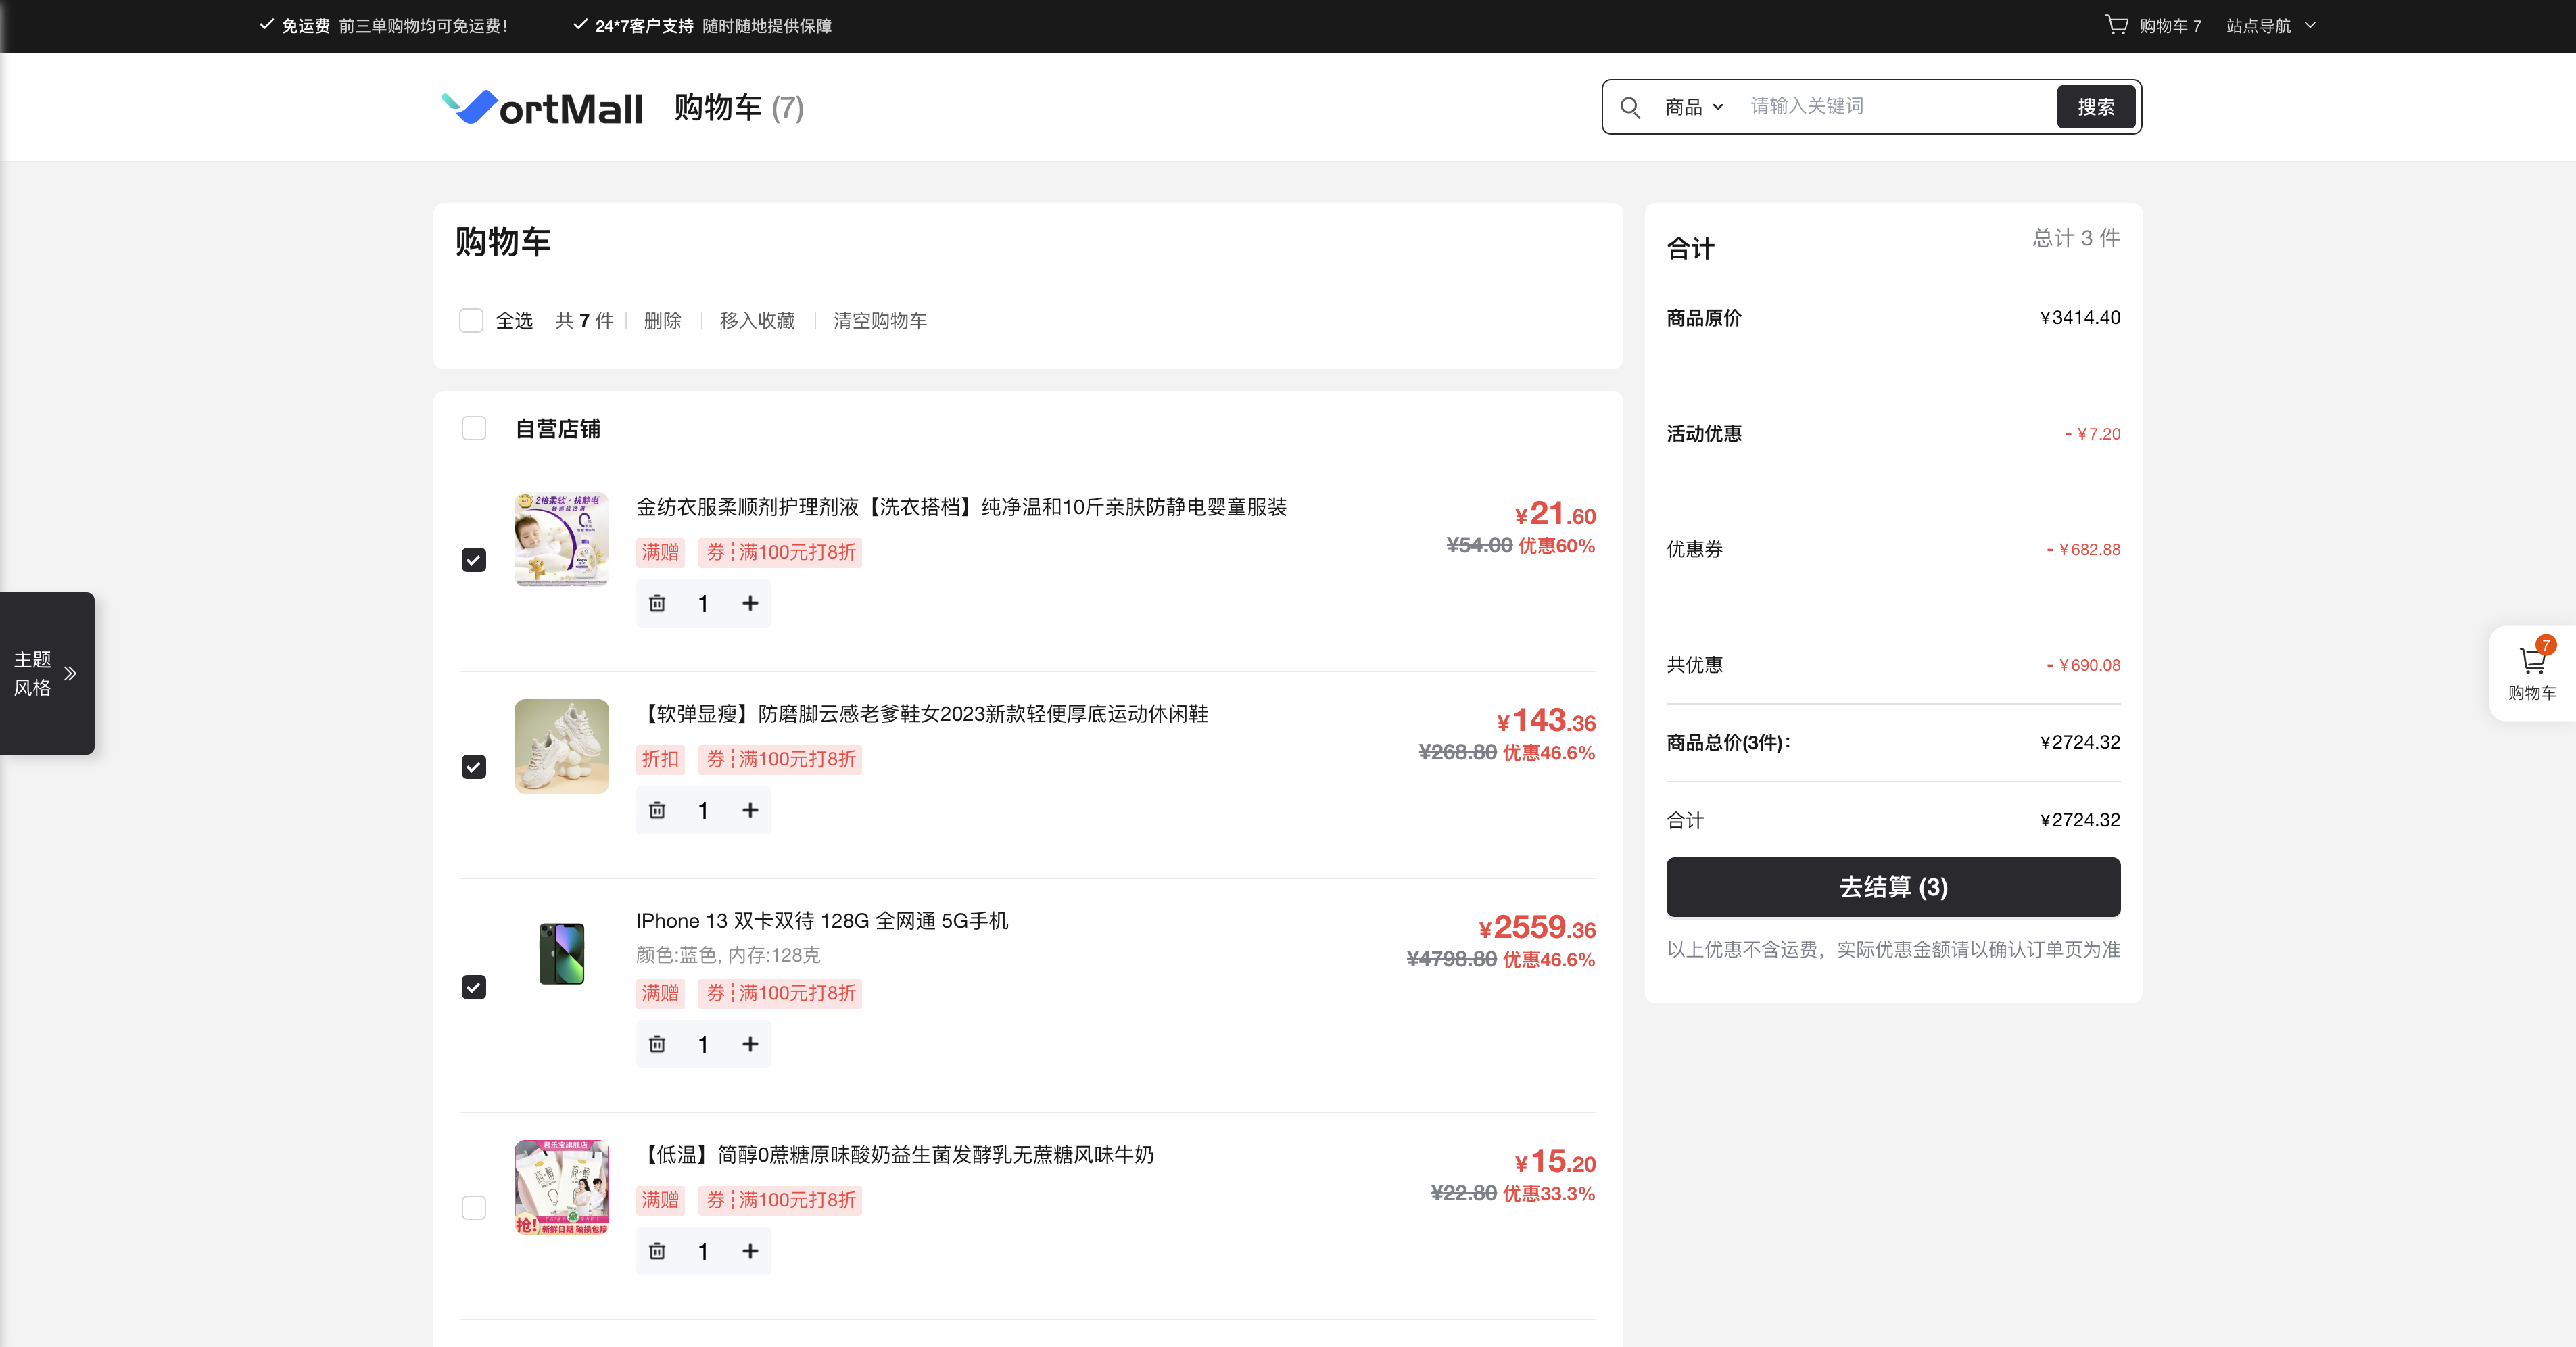
Task: Increase quantity of 金纺 fabric softener
Action: [x=750, y=603]
